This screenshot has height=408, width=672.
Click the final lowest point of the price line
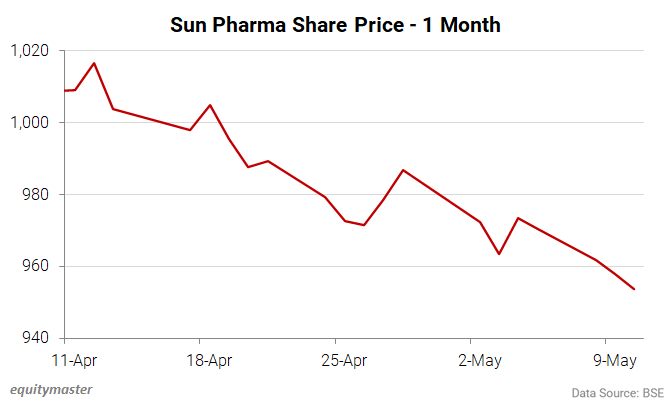coord(634,289)
